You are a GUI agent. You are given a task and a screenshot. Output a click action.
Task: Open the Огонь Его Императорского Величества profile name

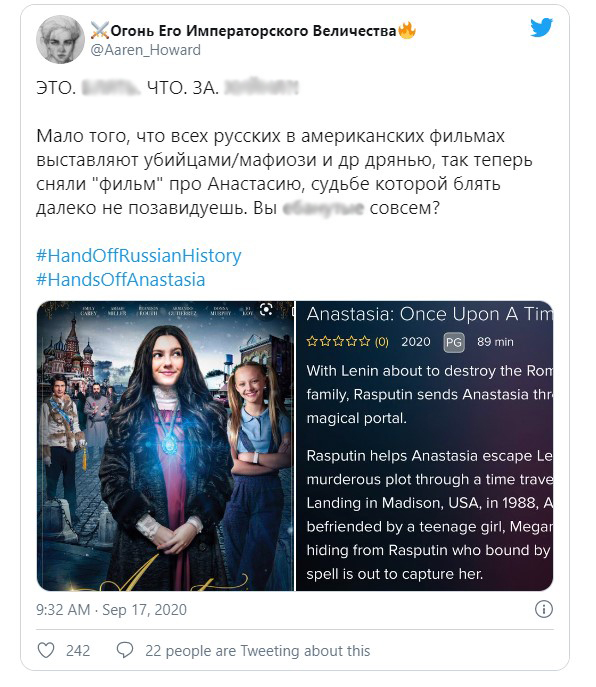coord(253,31)
